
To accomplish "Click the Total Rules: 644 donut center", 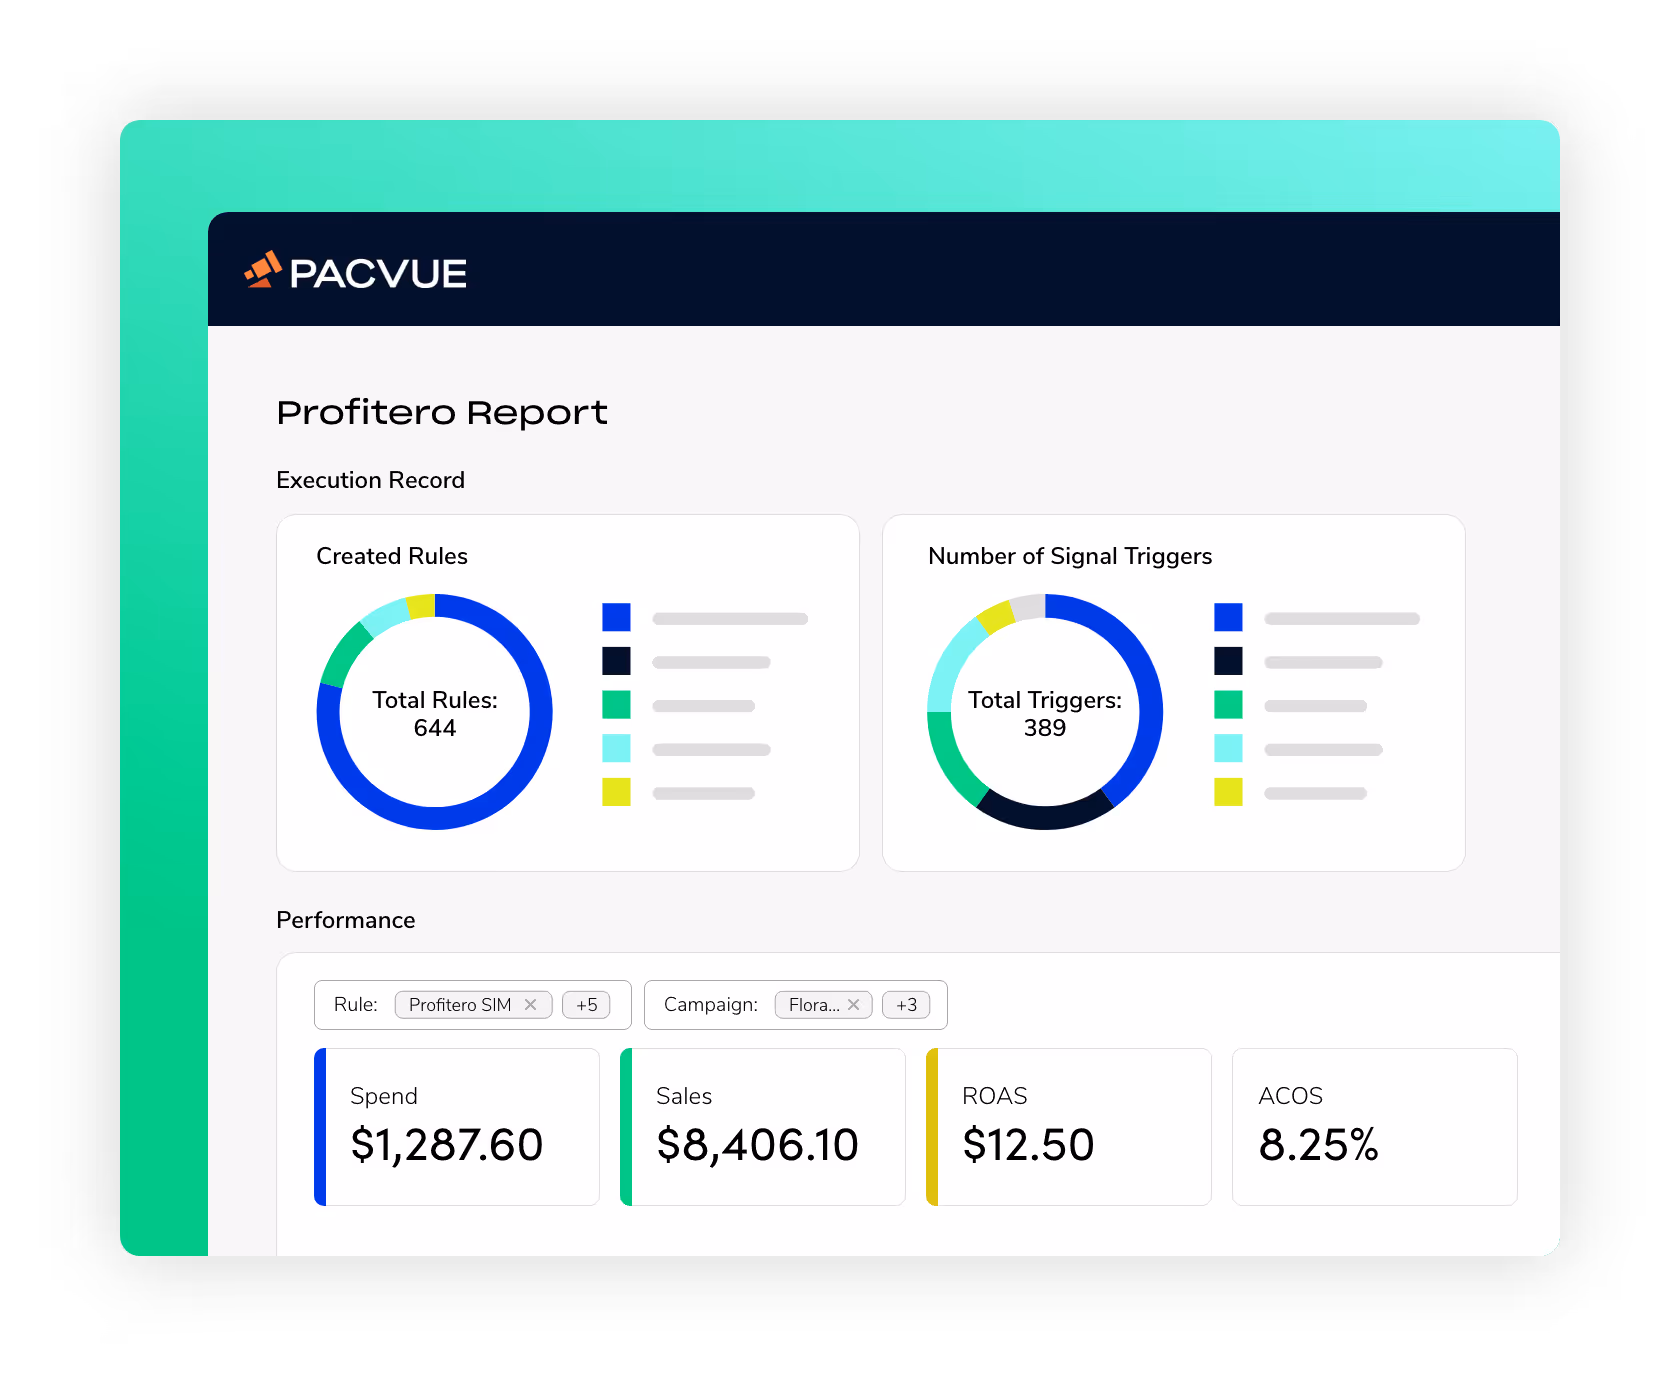I will pos(435,713).
